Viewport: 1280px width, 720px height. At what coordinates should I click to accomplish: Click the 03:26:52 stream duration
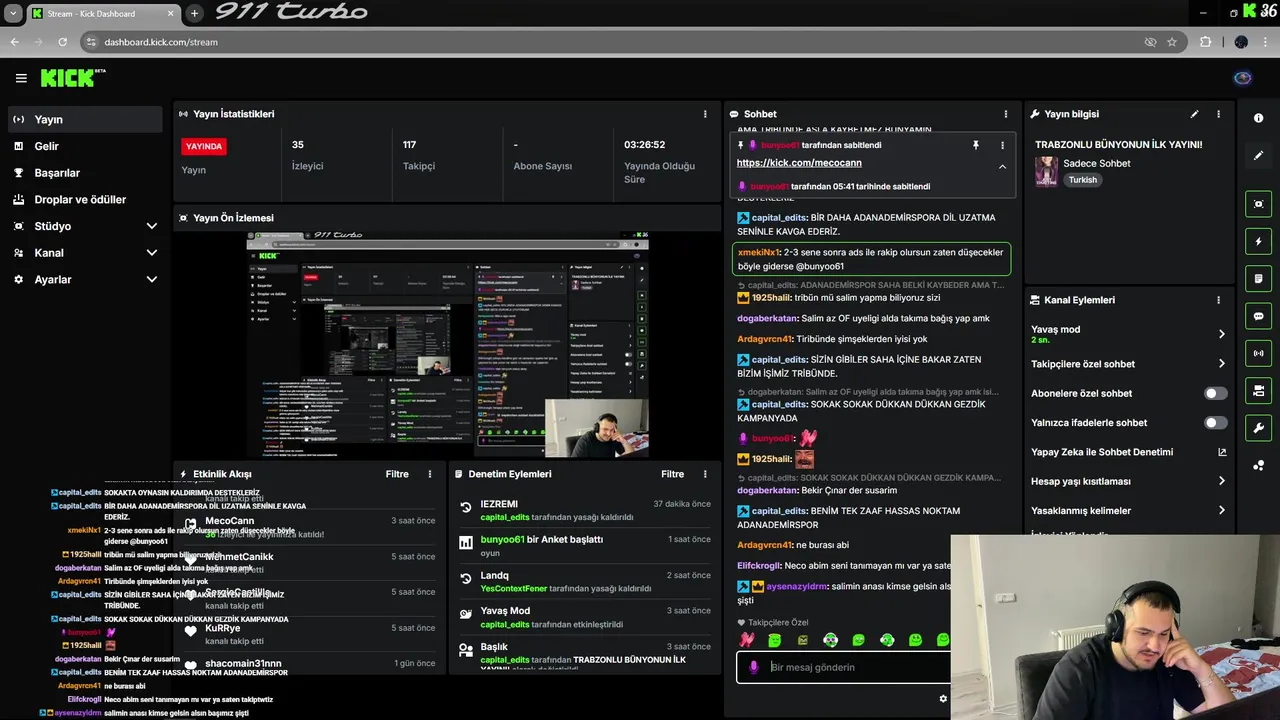(644, 145)
